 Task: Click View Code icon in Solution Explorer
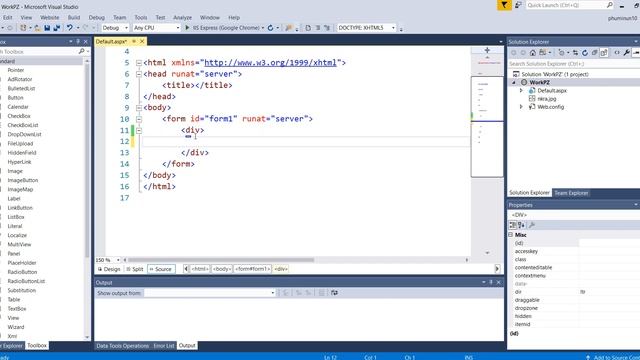[617, 53]
